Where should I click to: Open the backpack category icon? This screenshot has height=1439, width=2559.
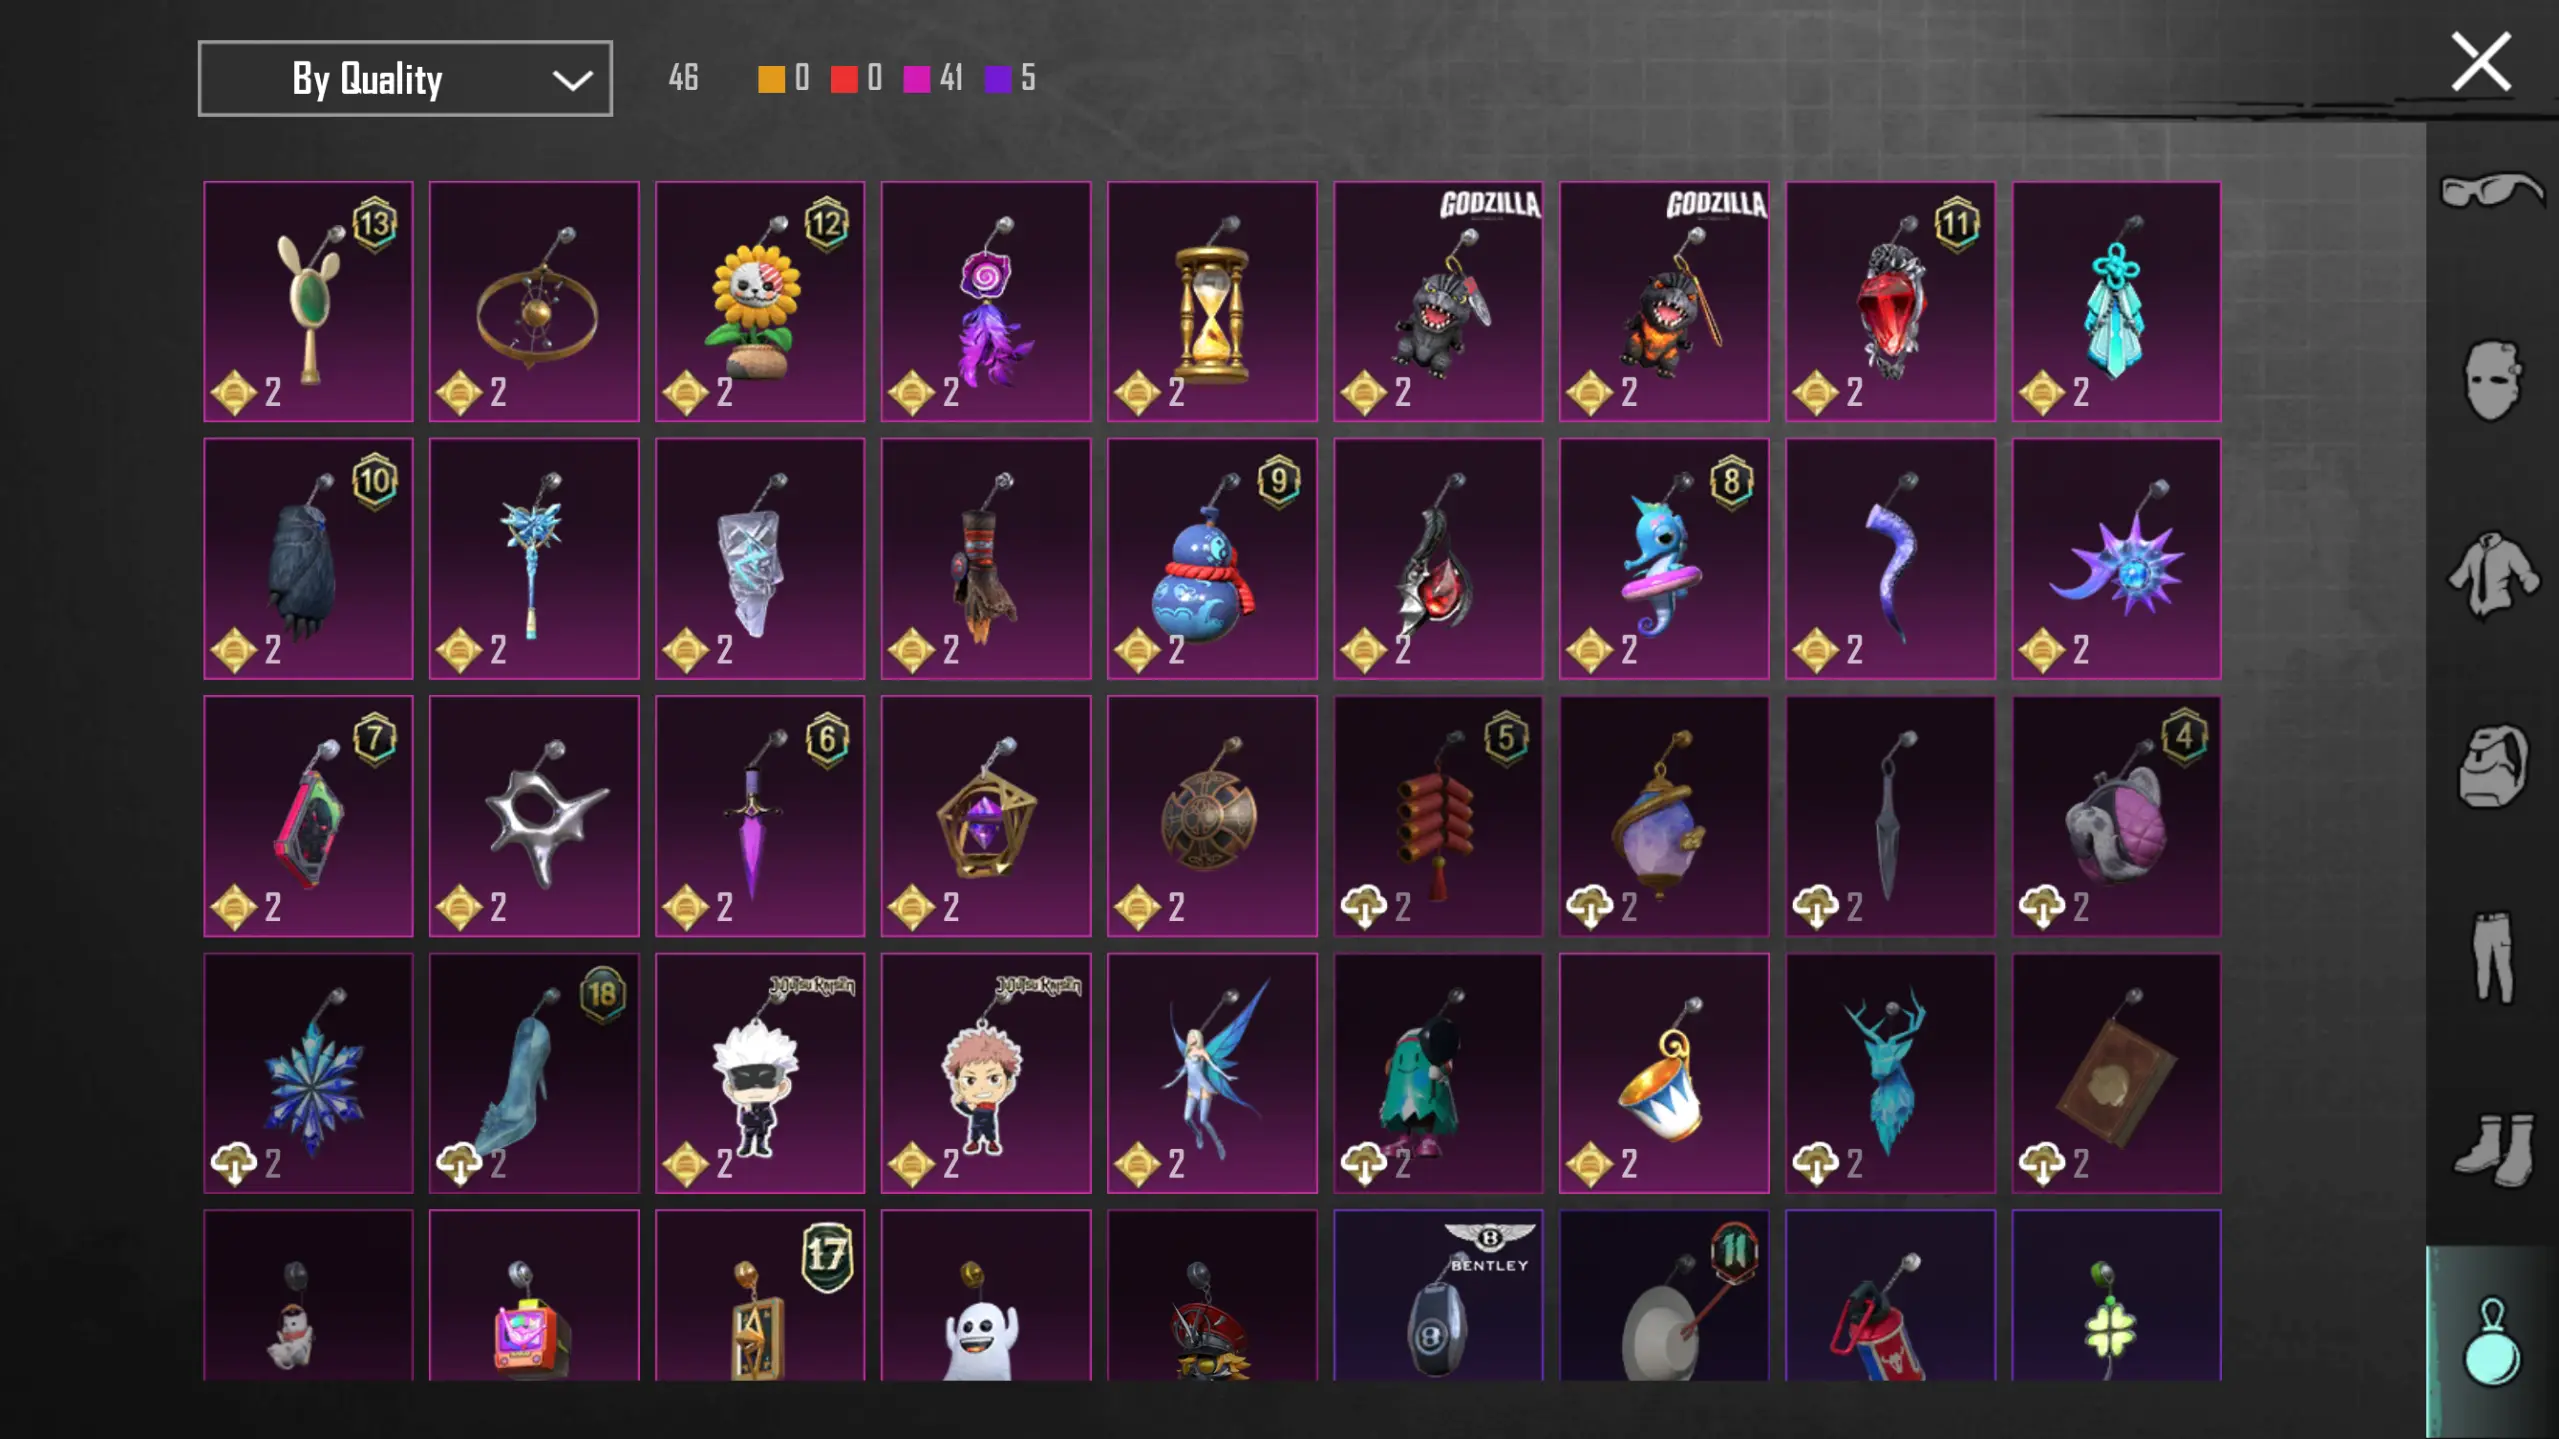[2492, 766]
